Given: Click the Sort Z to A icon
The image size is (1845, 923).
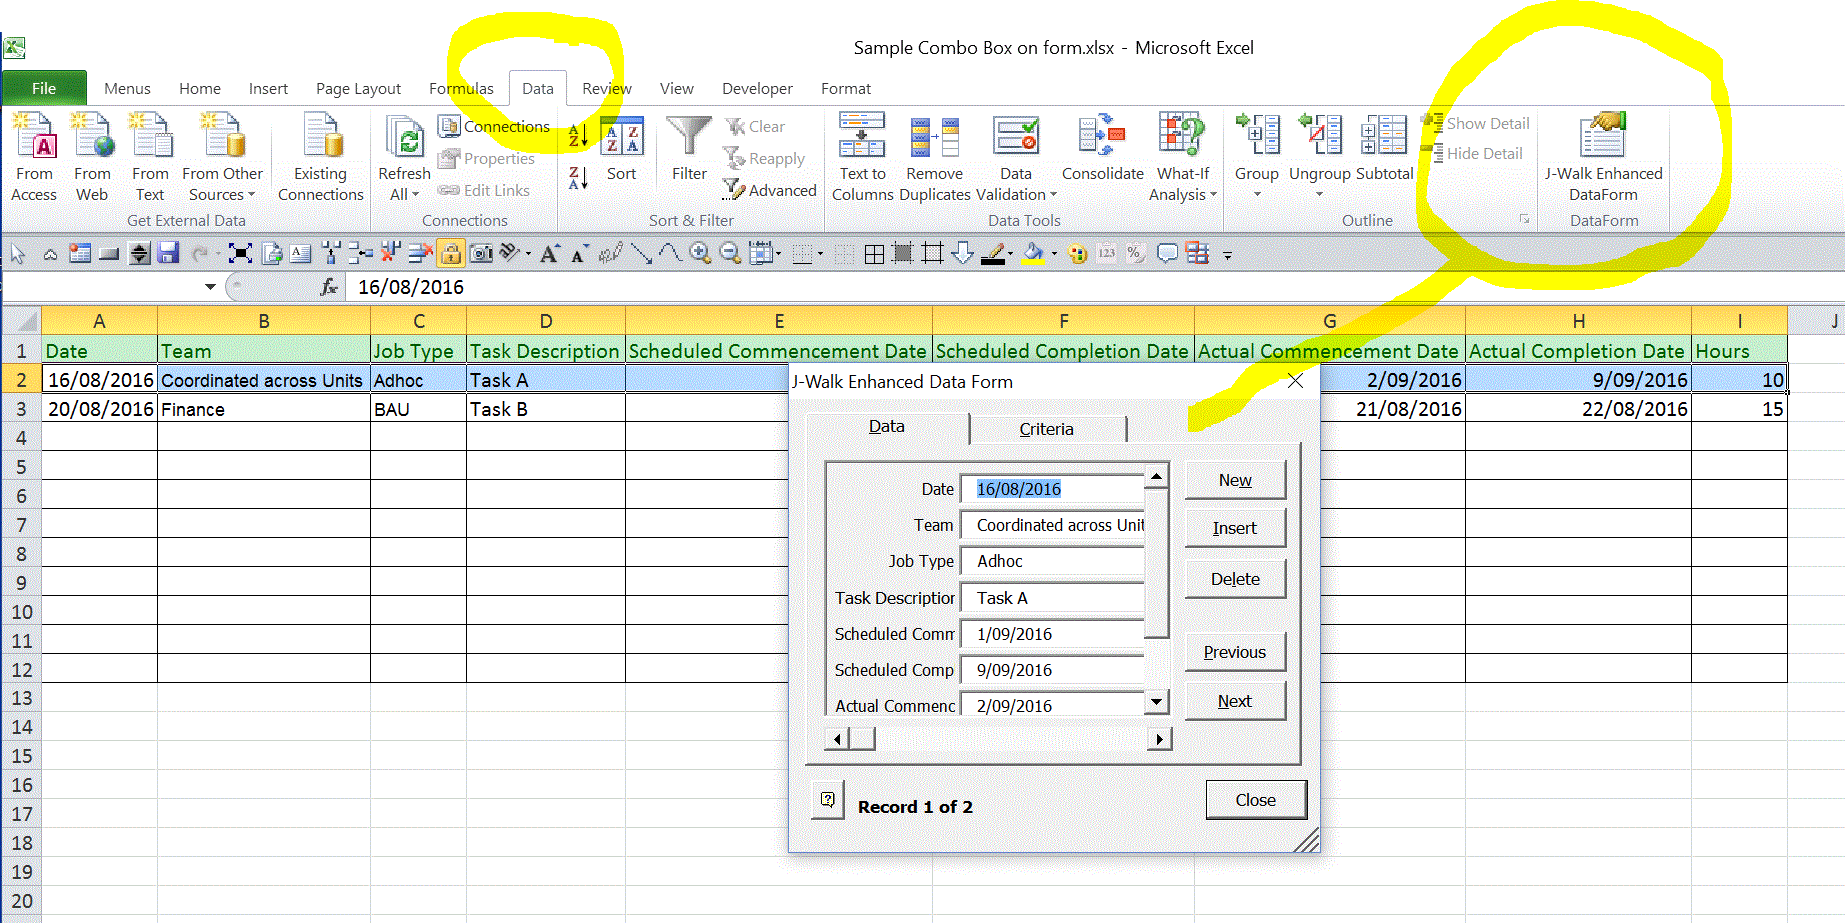Looking at the screenshot, I should pyautogui.click(x=578, y=178).
